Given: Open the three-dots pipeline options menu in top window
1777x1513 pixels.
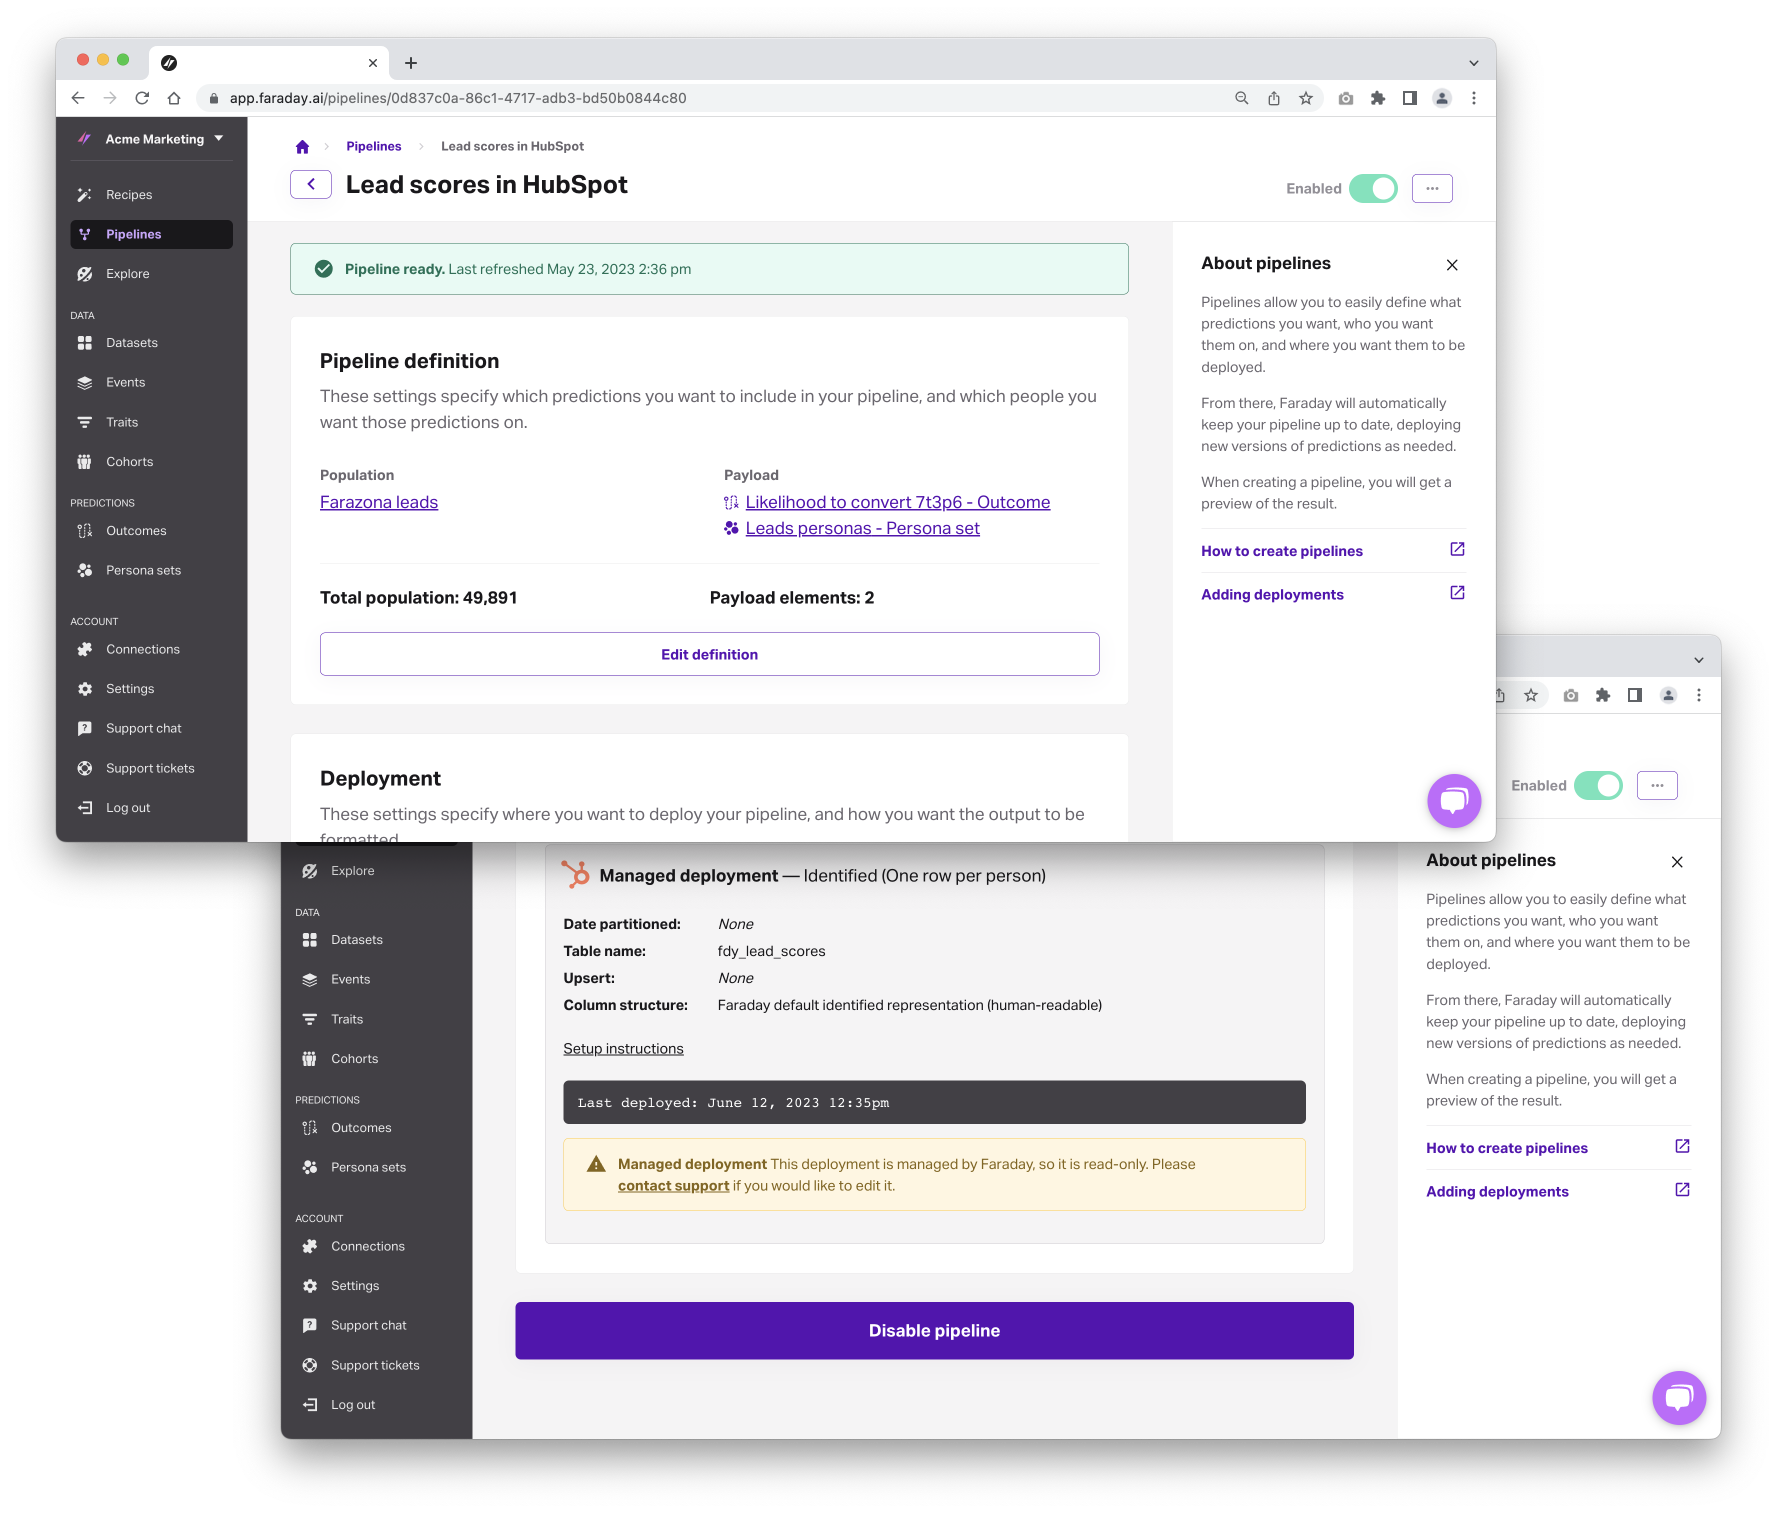Looking at the screenshot, I should [x=1432, y=189].
